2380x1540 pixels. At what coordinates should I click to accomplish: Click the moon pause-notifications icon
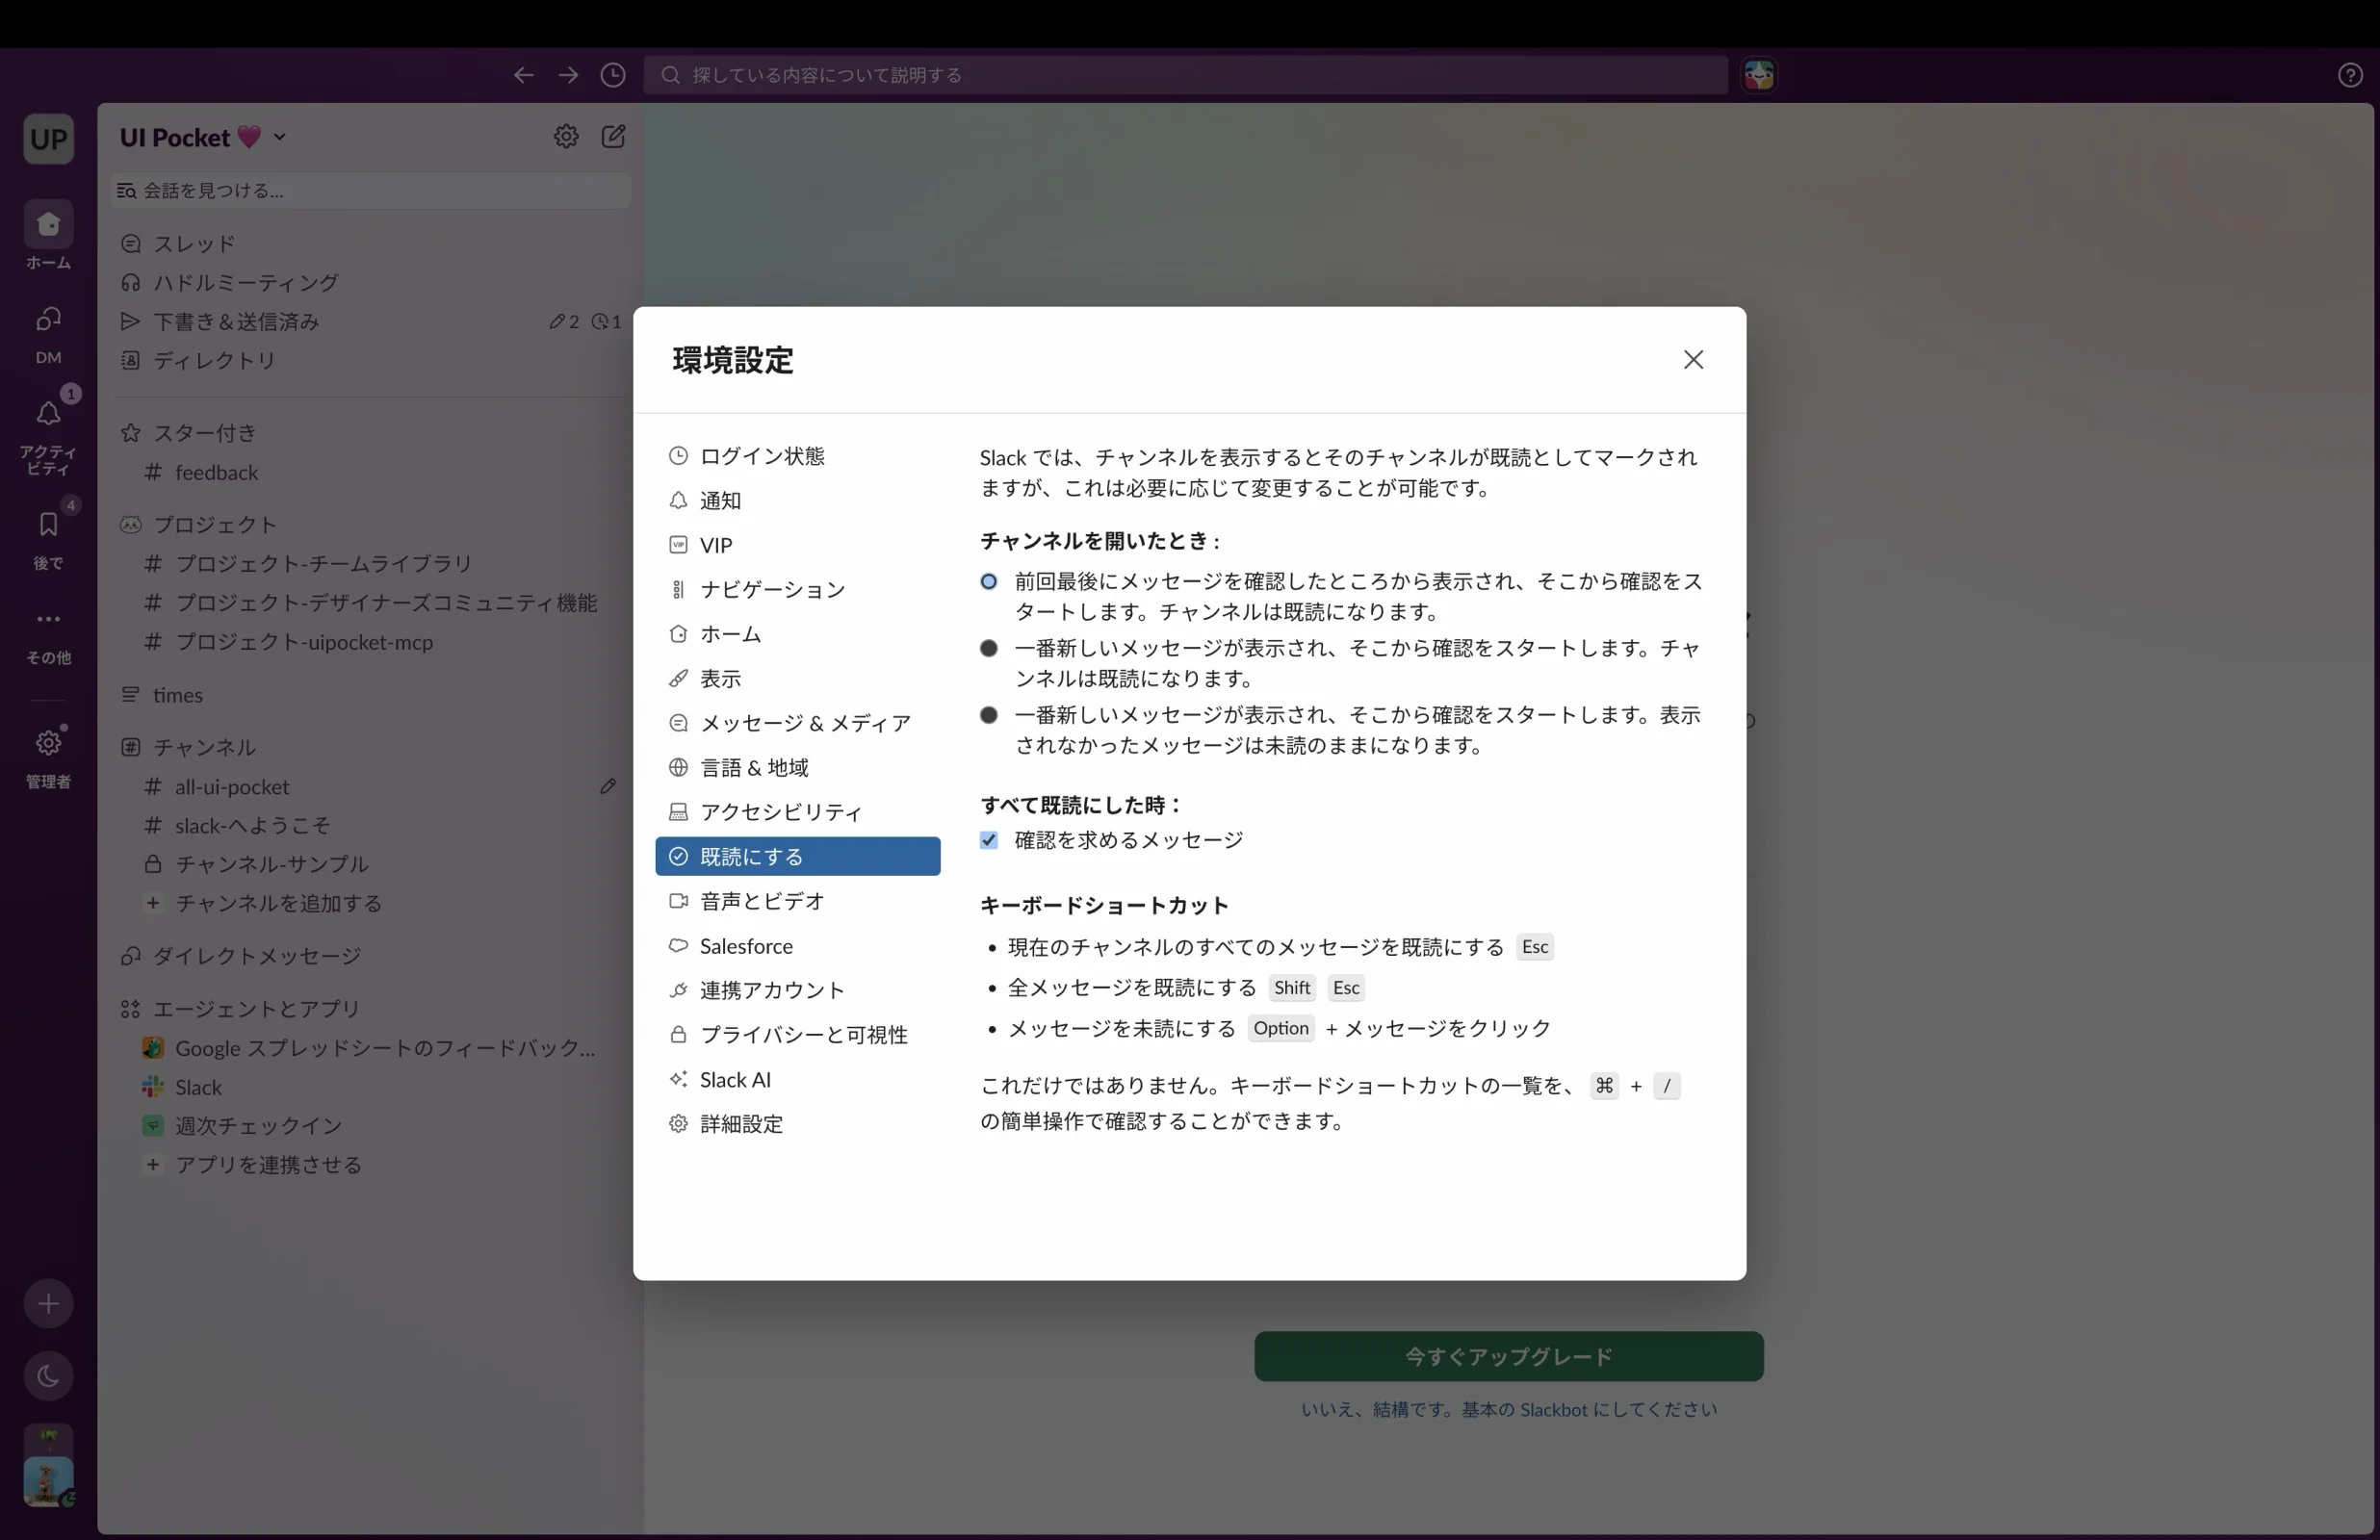point(48,1376)
